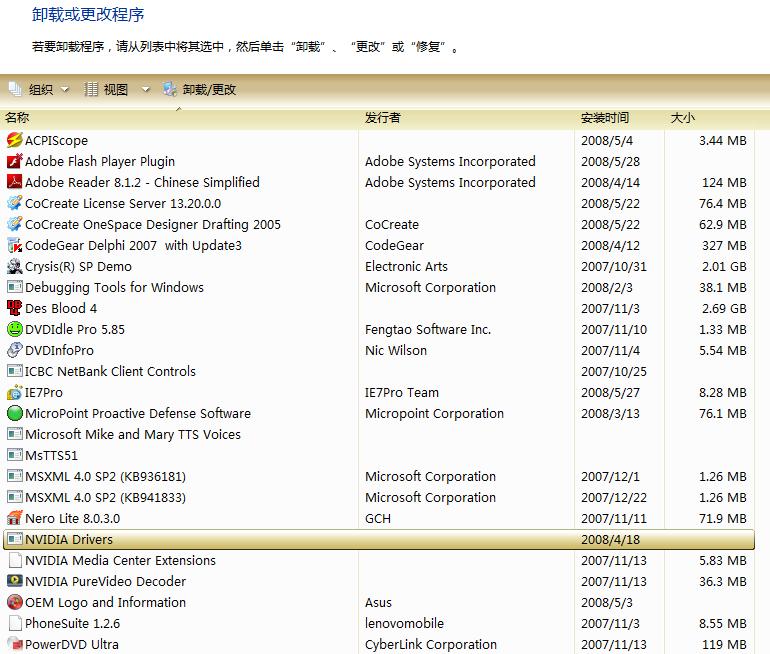The image size is (770, 654).
Task: Select Adobe Flash Player Plugin name
Action: pos(100,162)
